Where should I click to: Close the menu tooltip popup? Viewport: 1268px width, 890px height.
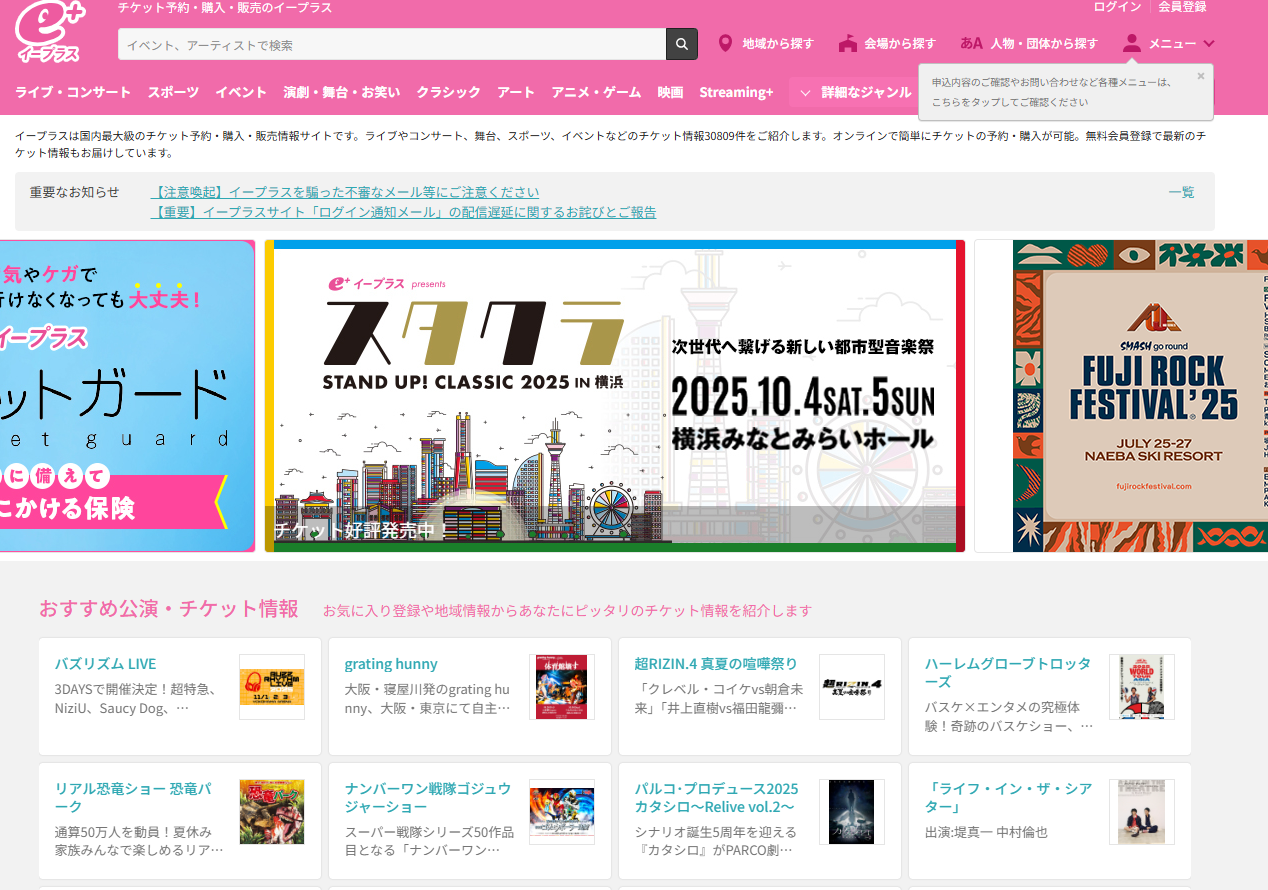(1201, 76)
